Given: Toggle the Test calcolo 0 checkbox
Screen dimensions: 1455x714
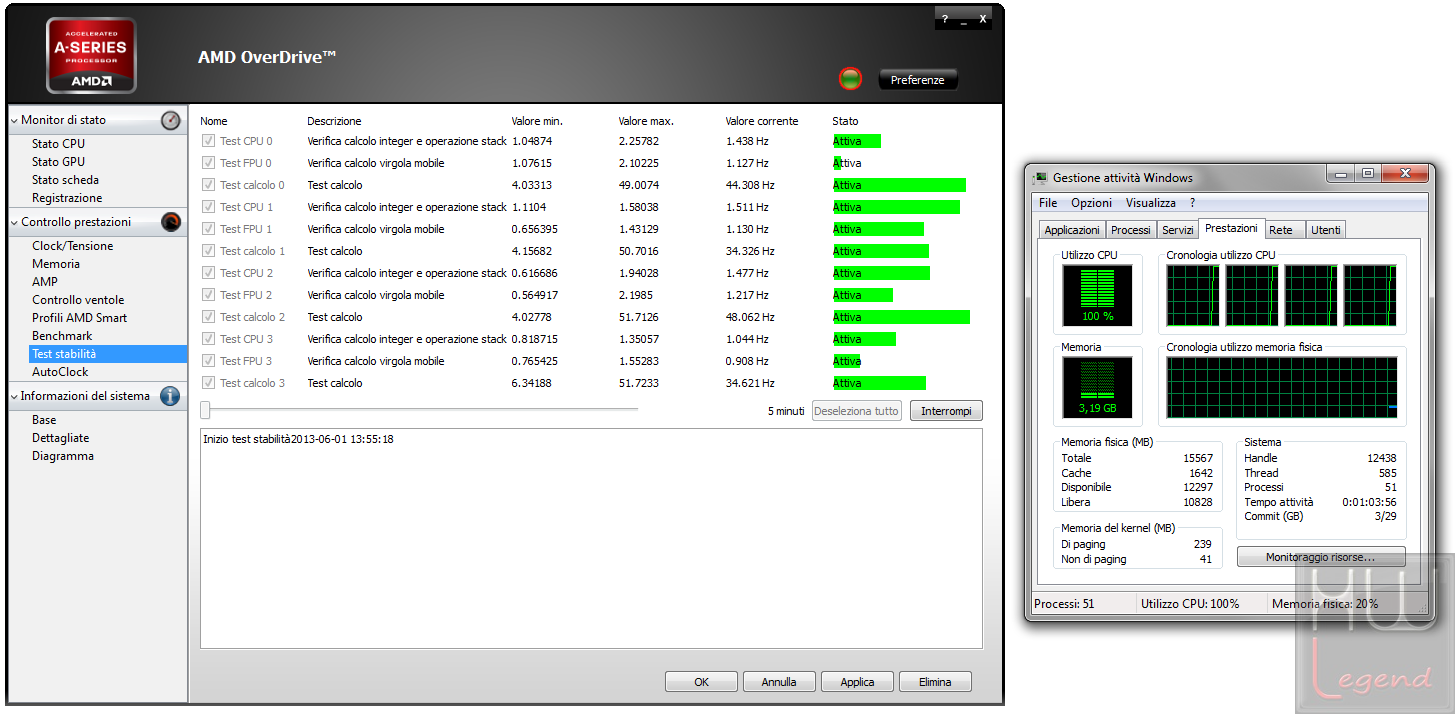Looking at the screenshot, I should [x=208, y=185].
